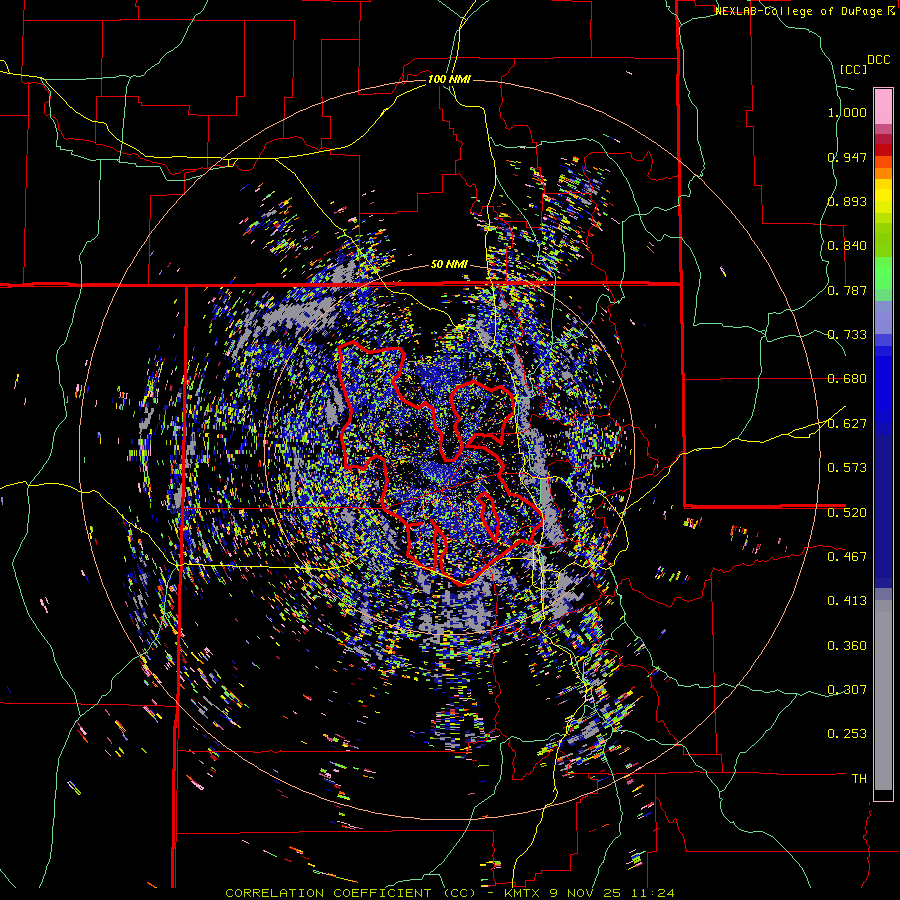Click the 0.893 color scale value
This screenshot has height=900, width=900.
pyautogui.click(x=847, y=201)
